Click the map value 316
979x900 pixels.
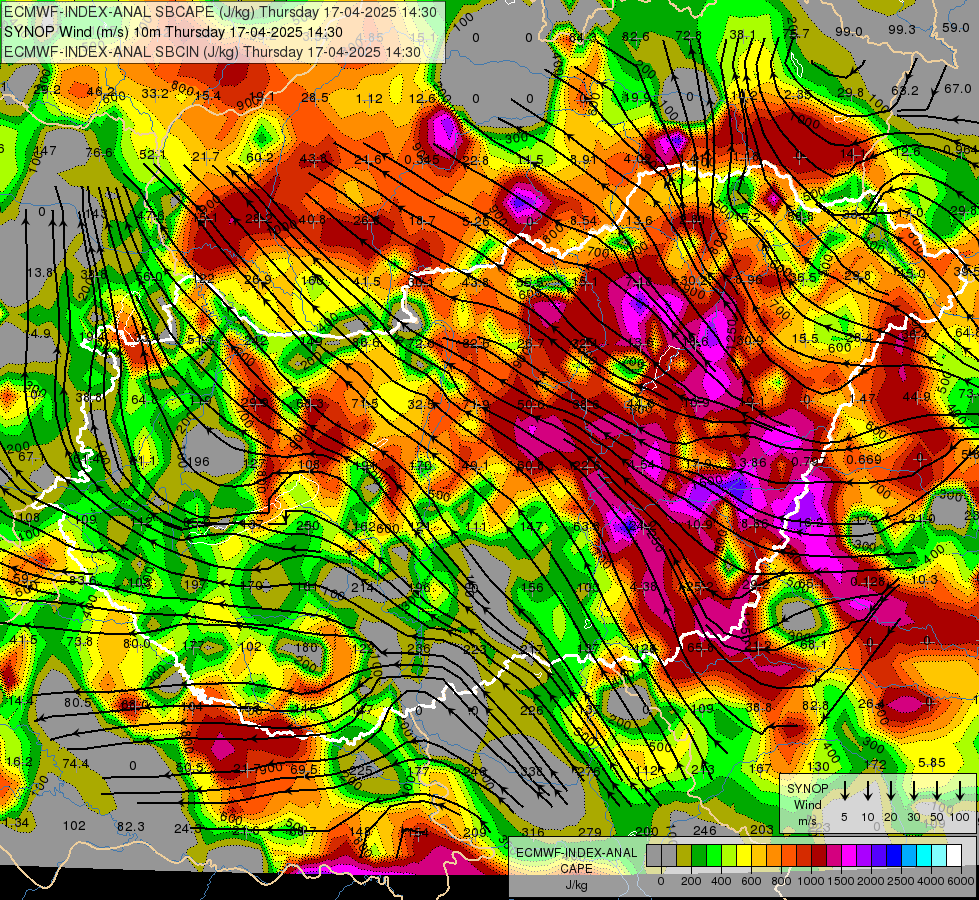533,832
